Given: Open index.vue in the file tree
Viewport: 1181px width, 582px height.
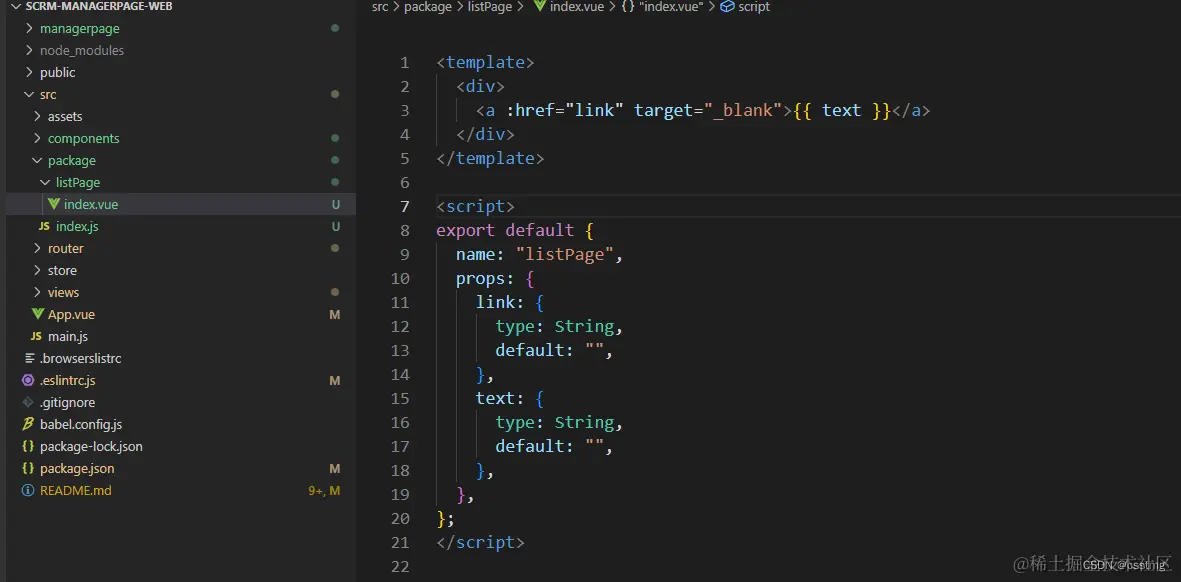Looking at the screenshot, I should coord(181,204).
